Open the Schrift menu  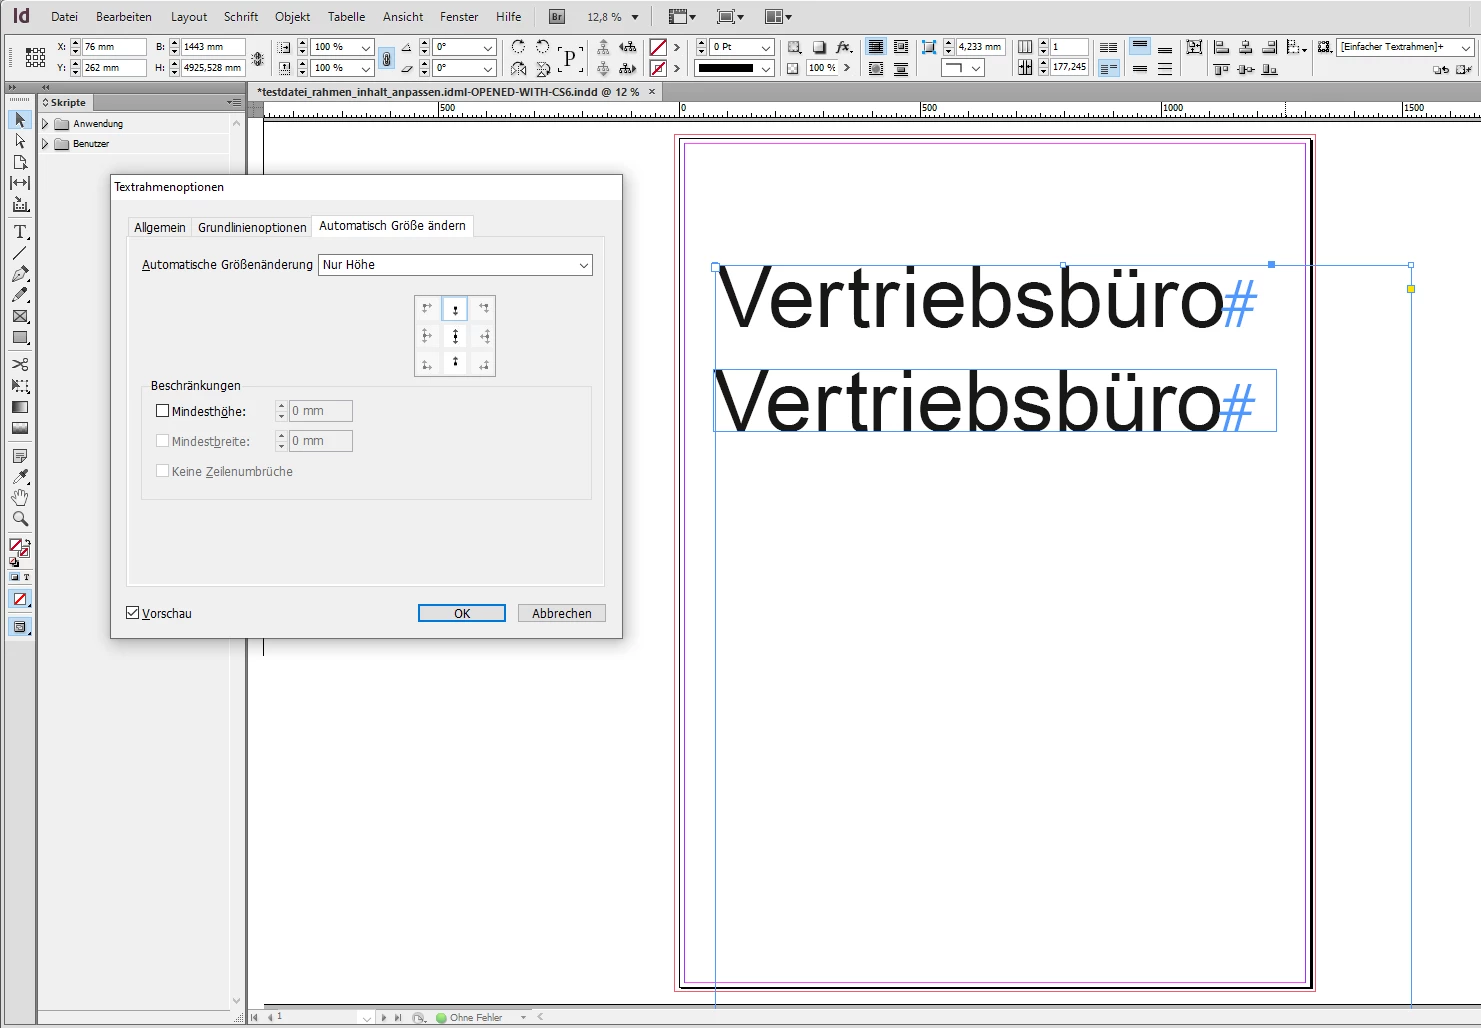tap(241, 17)
